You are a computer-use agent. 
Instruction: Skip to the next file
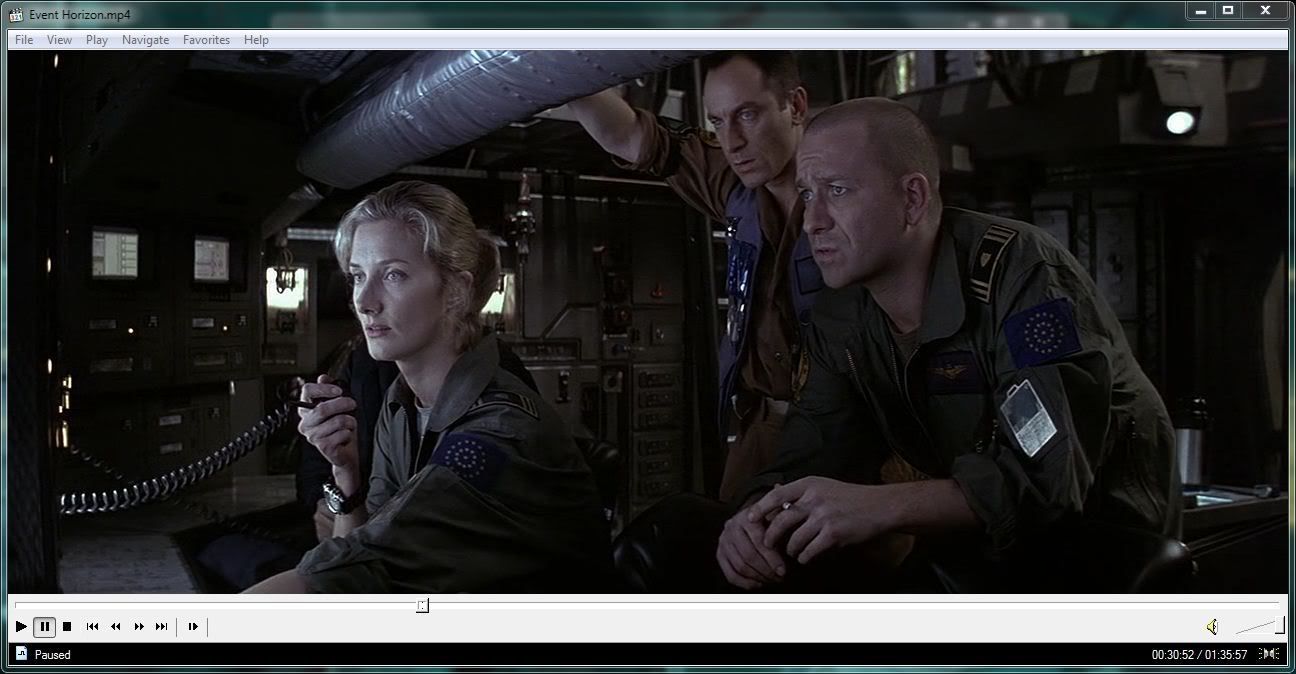162,627
